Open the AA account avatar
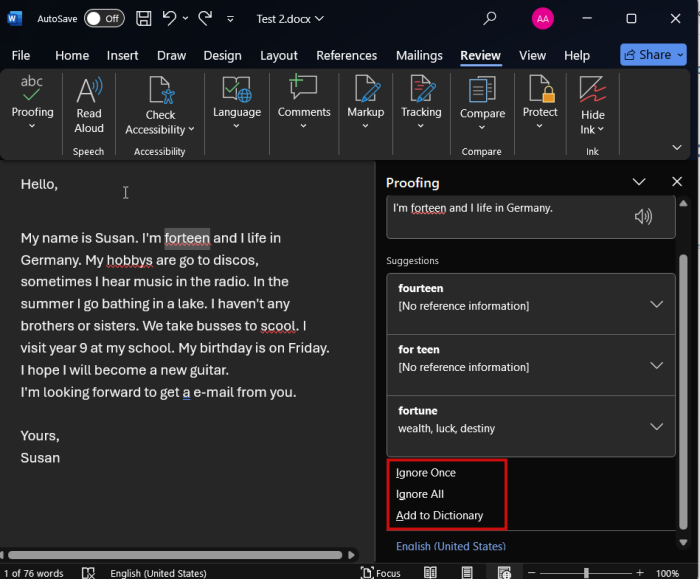This screenshot has width=700, height=579. 542,19
